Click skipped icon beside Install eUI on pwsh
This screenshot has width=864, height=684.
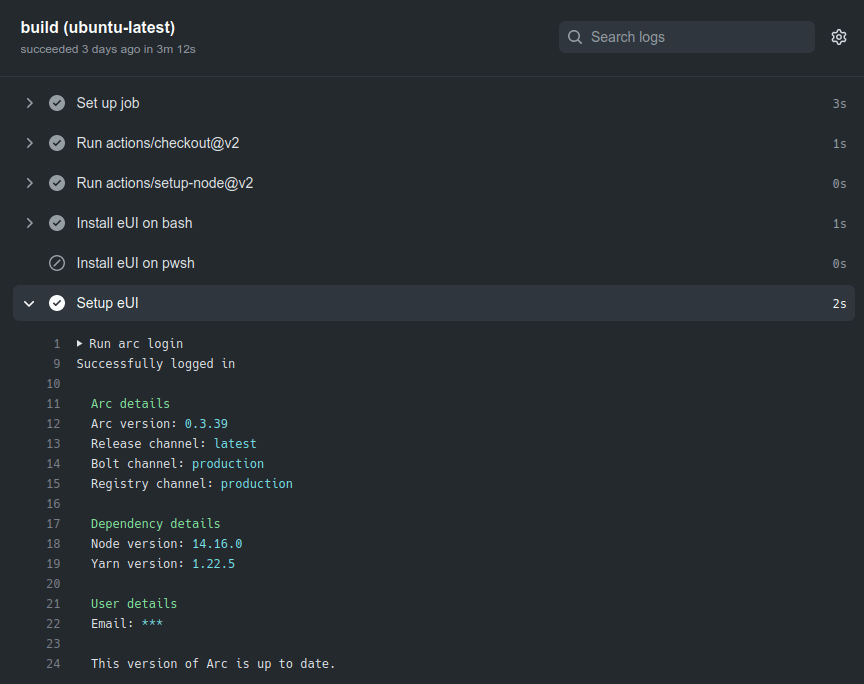pos(57,263)
